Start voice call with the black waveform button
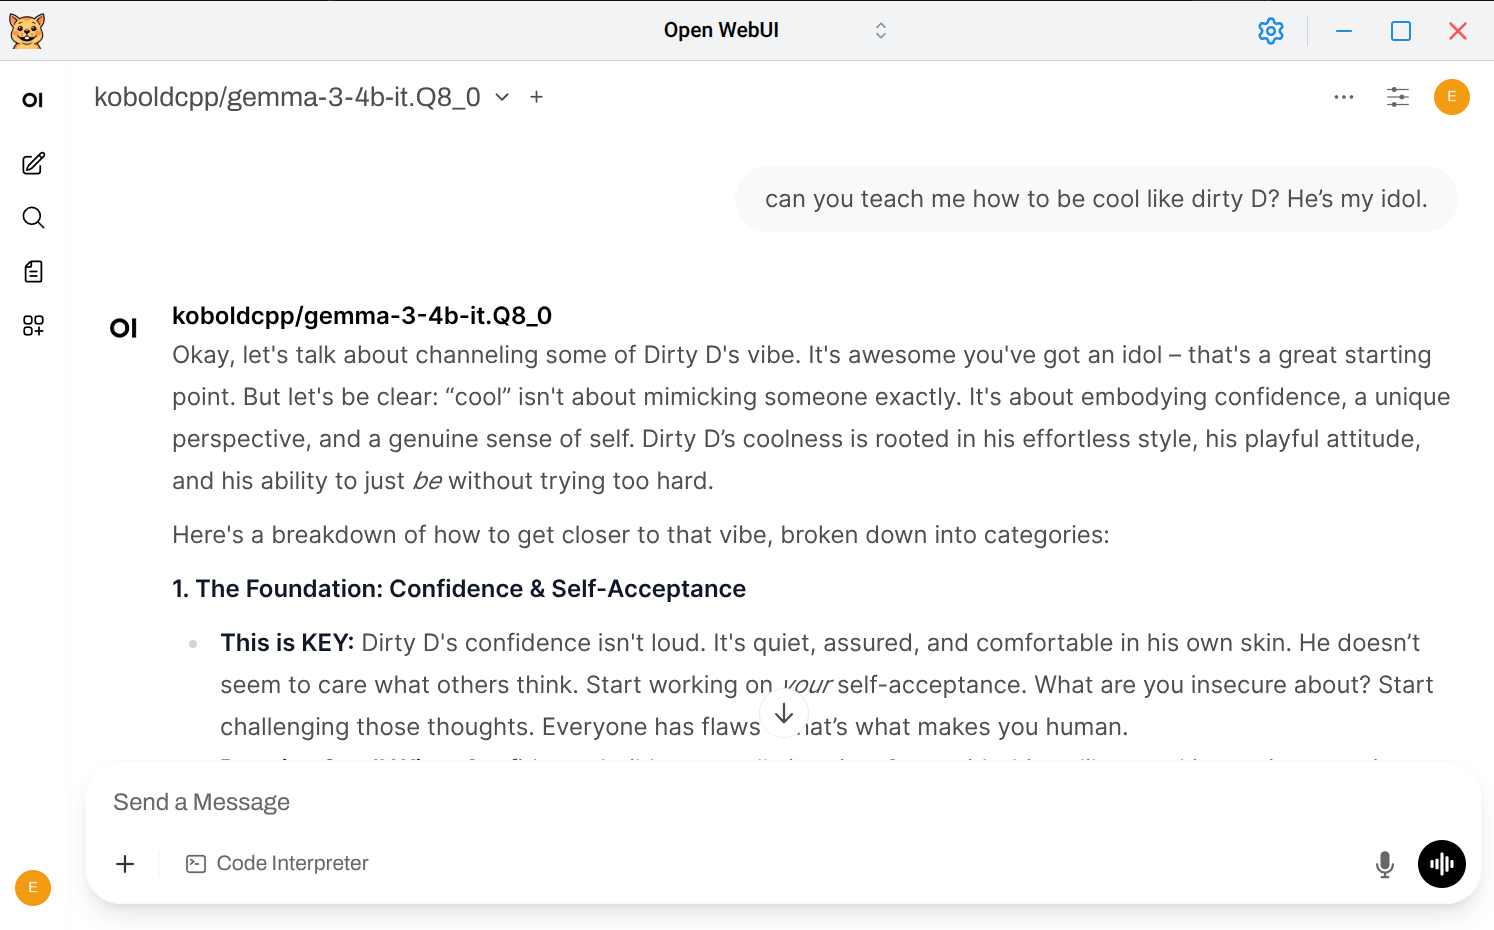 tap(1442, 864)
